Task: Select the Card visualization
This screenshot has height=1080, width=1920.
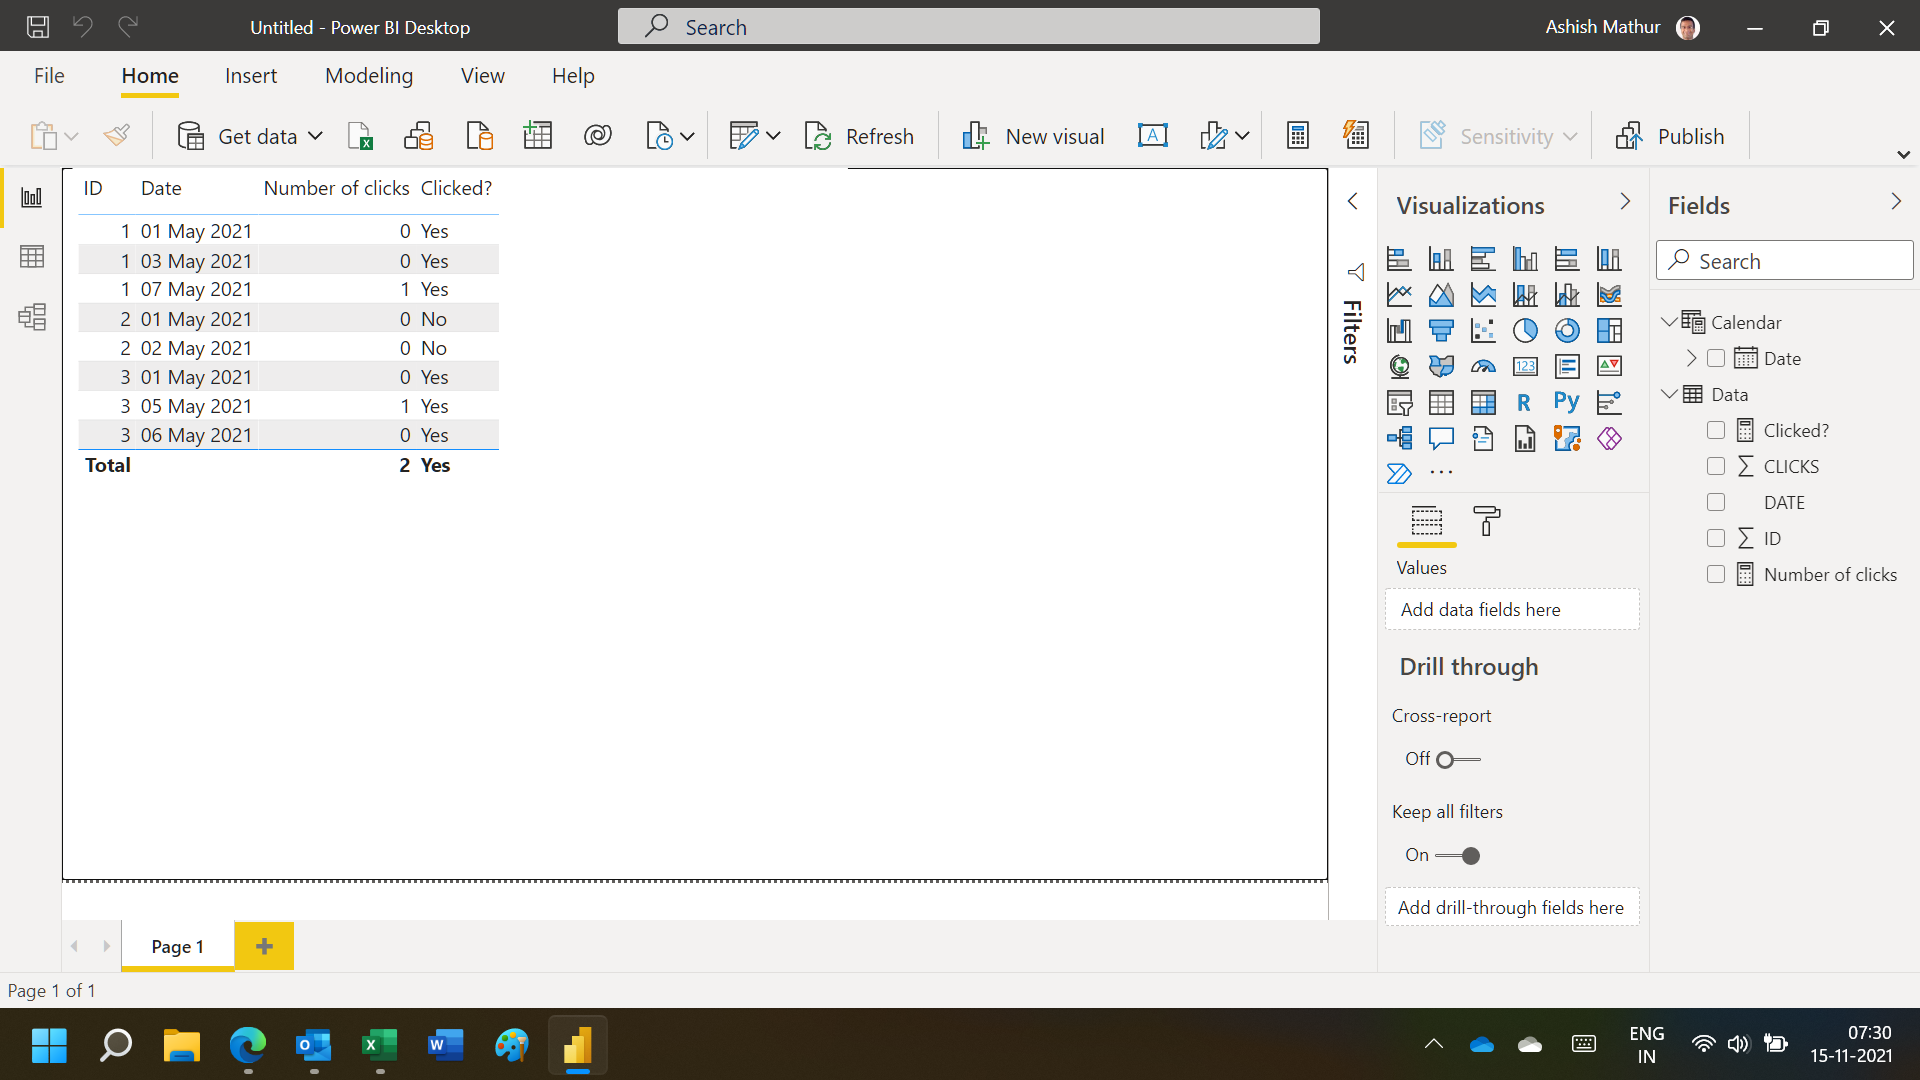Action: (x=1525, y=367)
